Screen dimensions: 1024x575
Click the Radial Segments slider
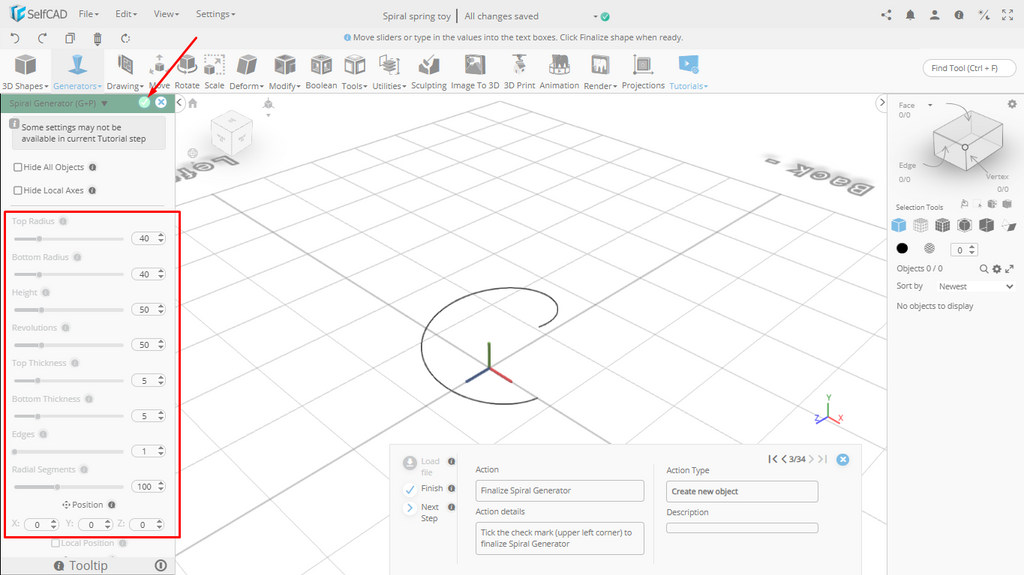tap(69, 487)
